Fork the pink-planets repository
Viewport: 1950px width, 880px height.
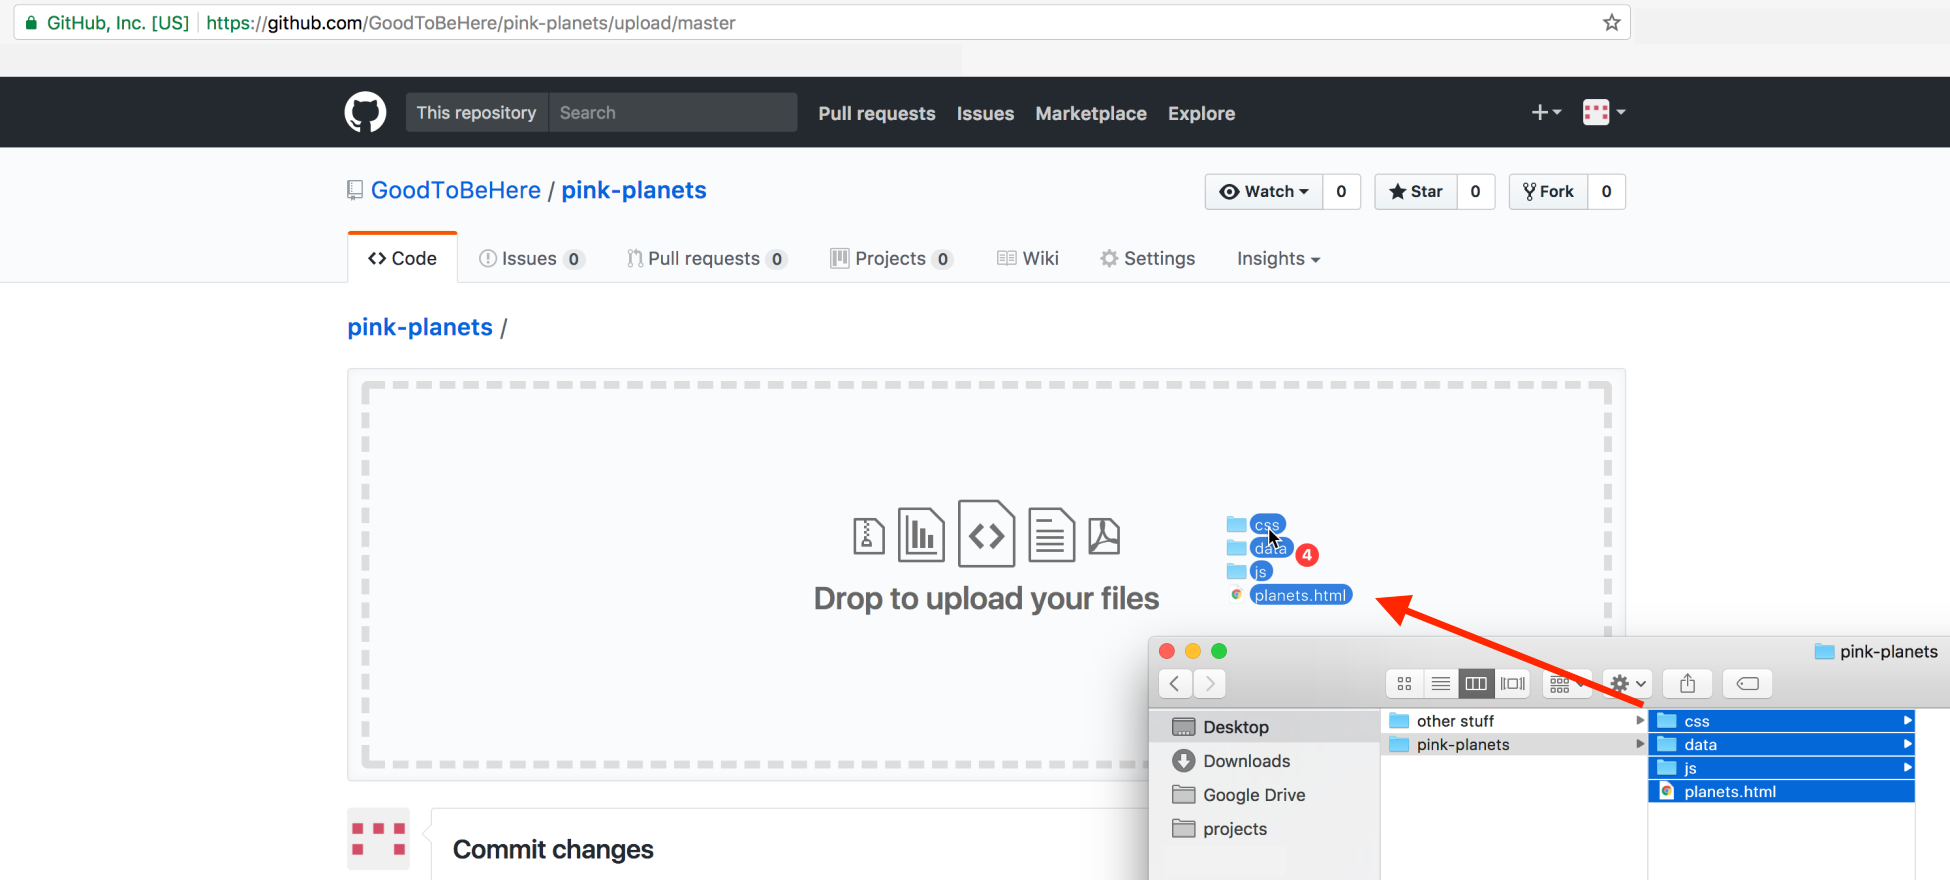pyautogui.click(x=1548, y=191)
